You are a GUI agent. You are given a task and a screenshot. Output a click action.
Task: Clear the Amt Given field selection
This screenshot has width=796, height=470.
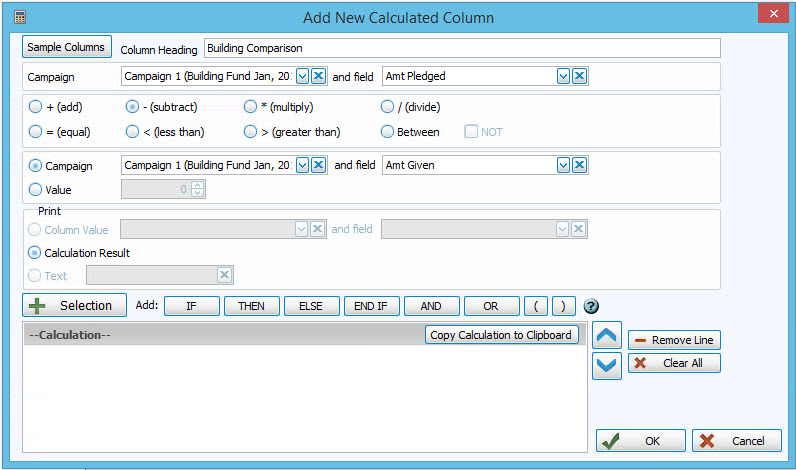click(x=579, y=166)
